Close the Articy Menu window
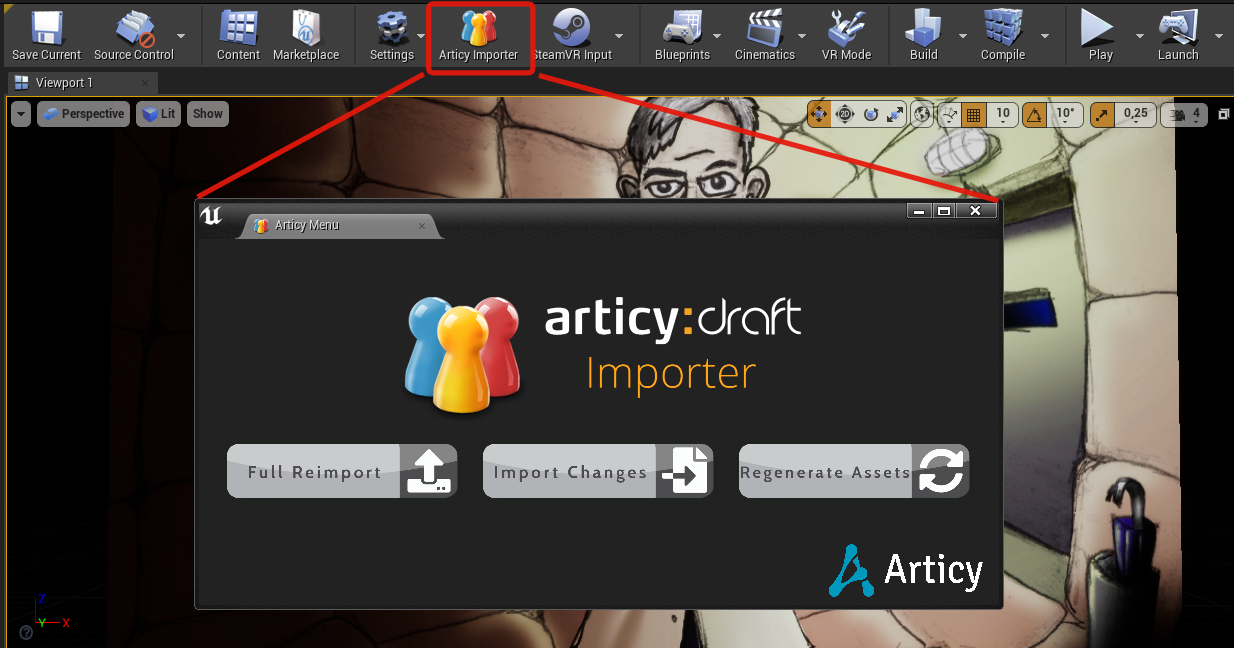 975,210
